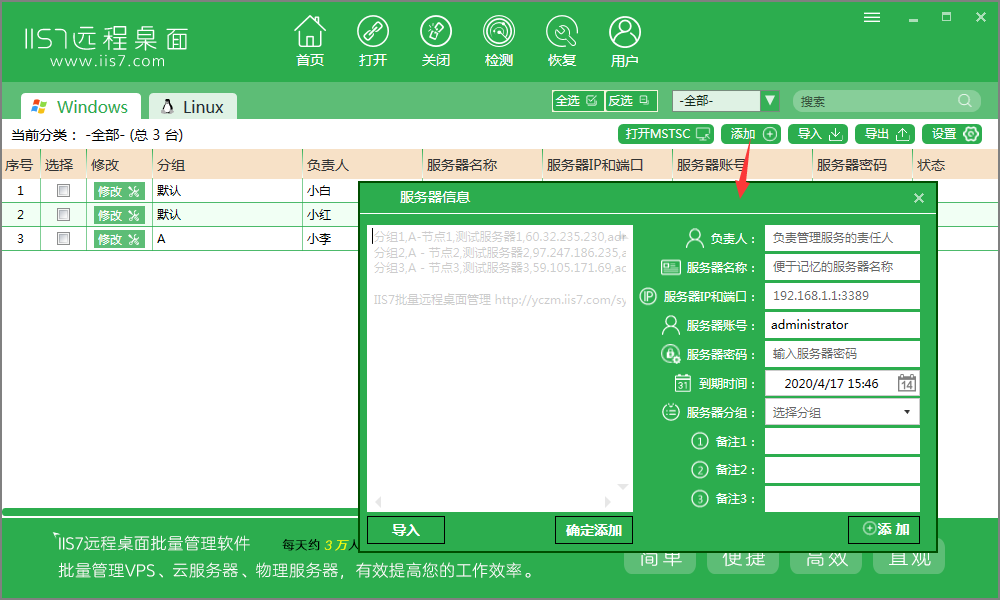This screenshot has width=1000, height=600.
Task: Click the main list horizontal scrollbar
Action: 180,511
